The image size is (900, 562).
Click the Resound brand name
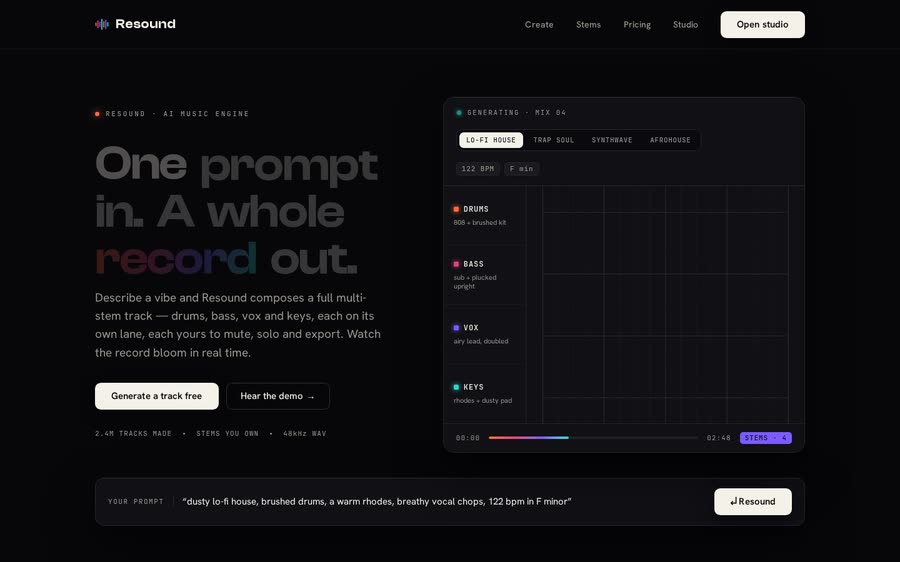[x=145, y=24]
